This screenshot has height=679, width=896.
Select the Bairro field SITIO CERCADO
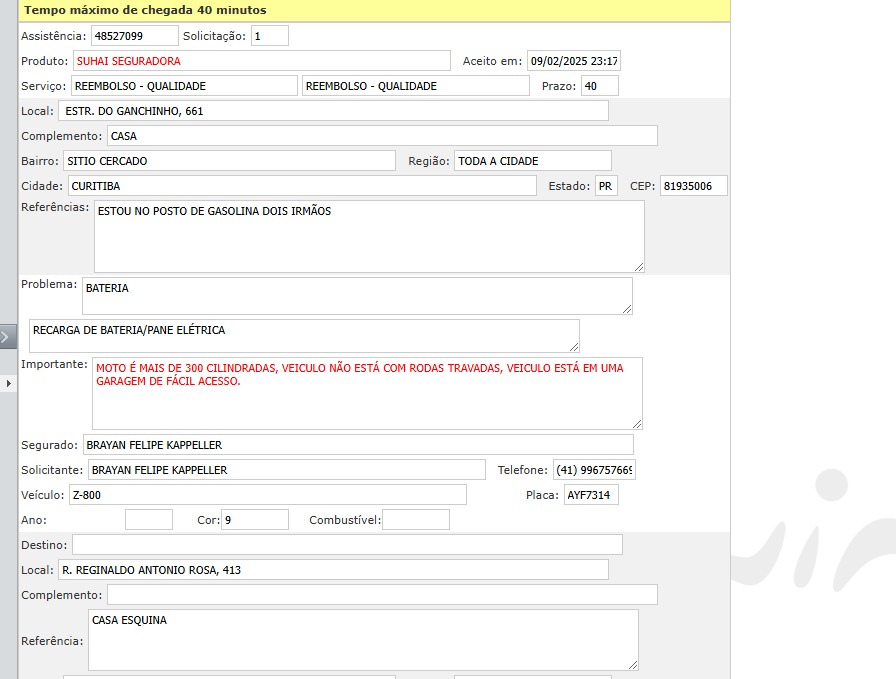pyautogui.click(x=229, y=161)
